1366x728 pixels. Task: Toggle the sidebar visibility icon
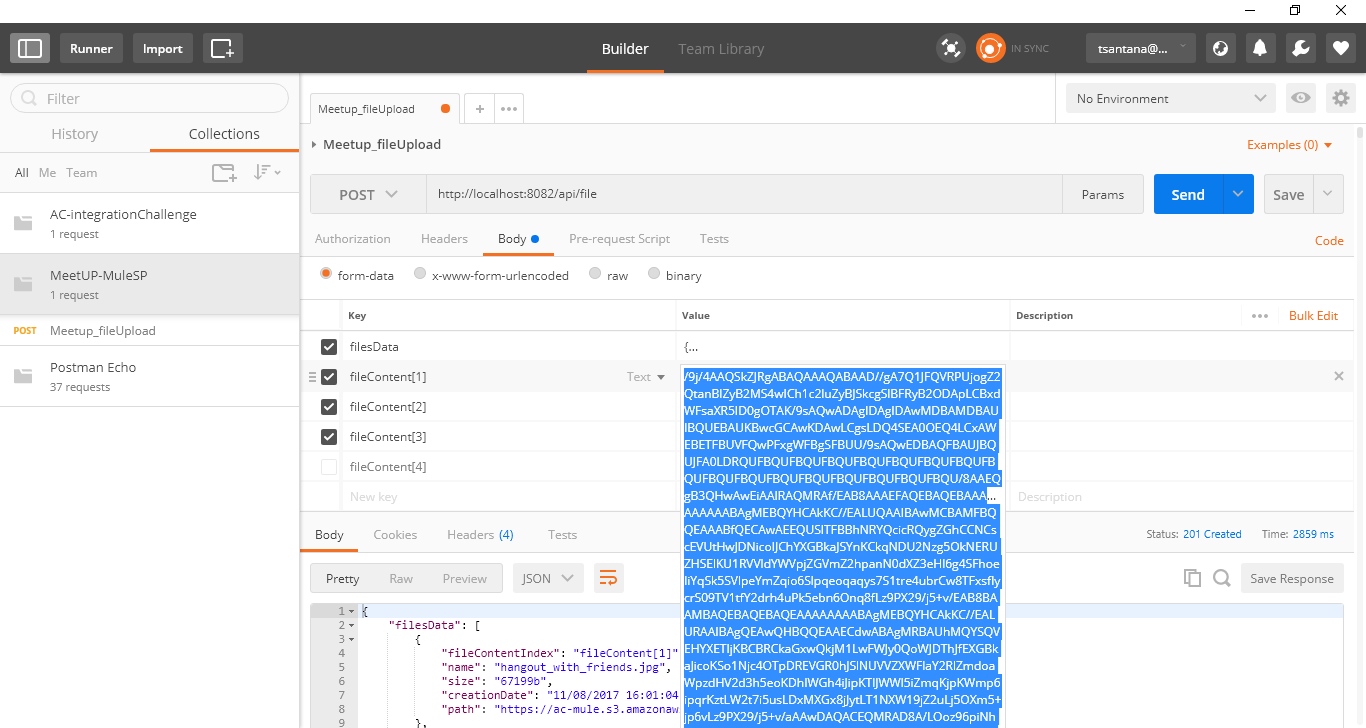tap(29, 47)
